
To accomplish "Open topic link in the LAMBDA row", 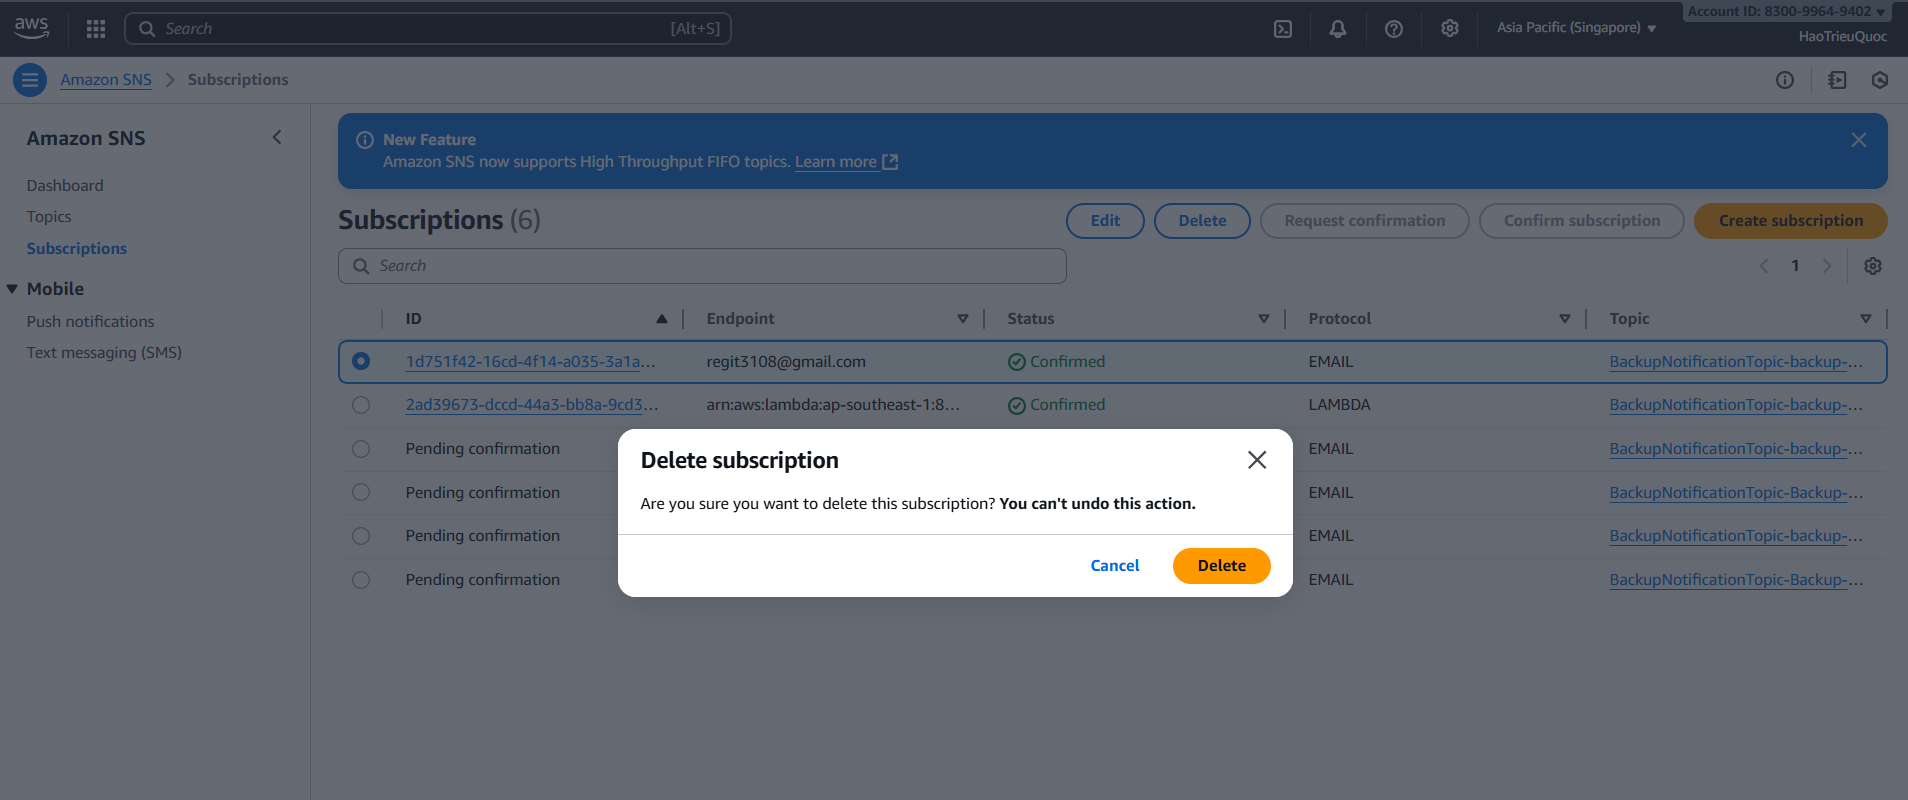I will click(x=1736, y=405).
